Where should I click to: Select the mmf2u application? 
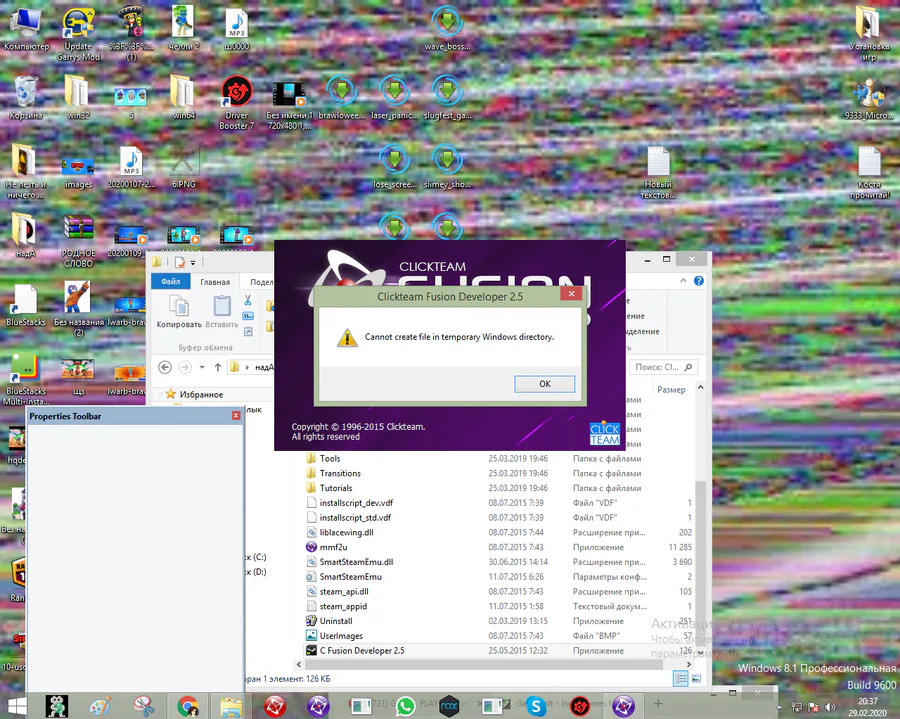click(333, 547)
